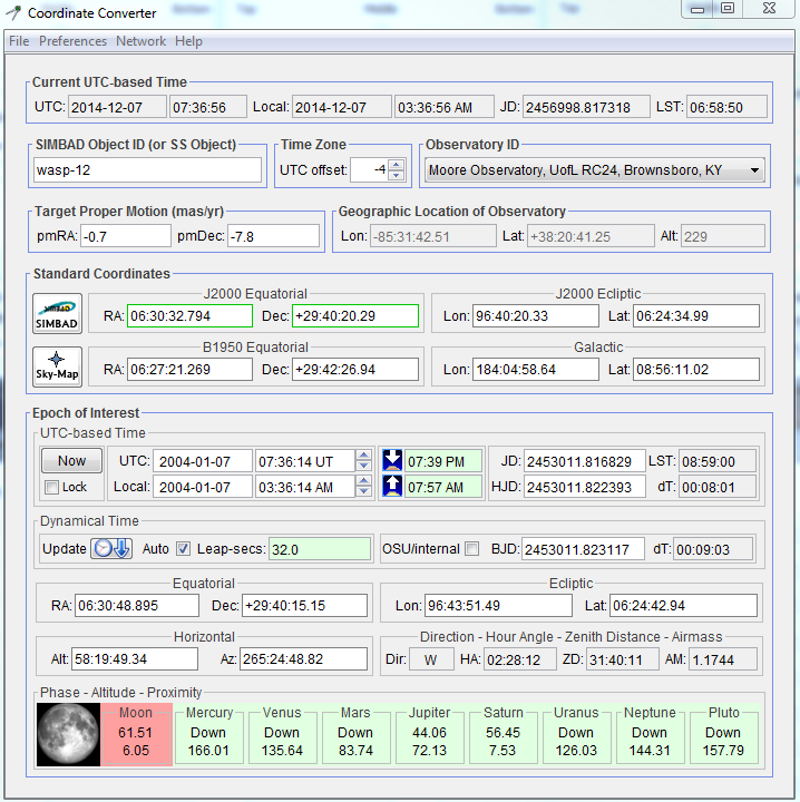Step the epoch UTC time up

tap(366, 456)
